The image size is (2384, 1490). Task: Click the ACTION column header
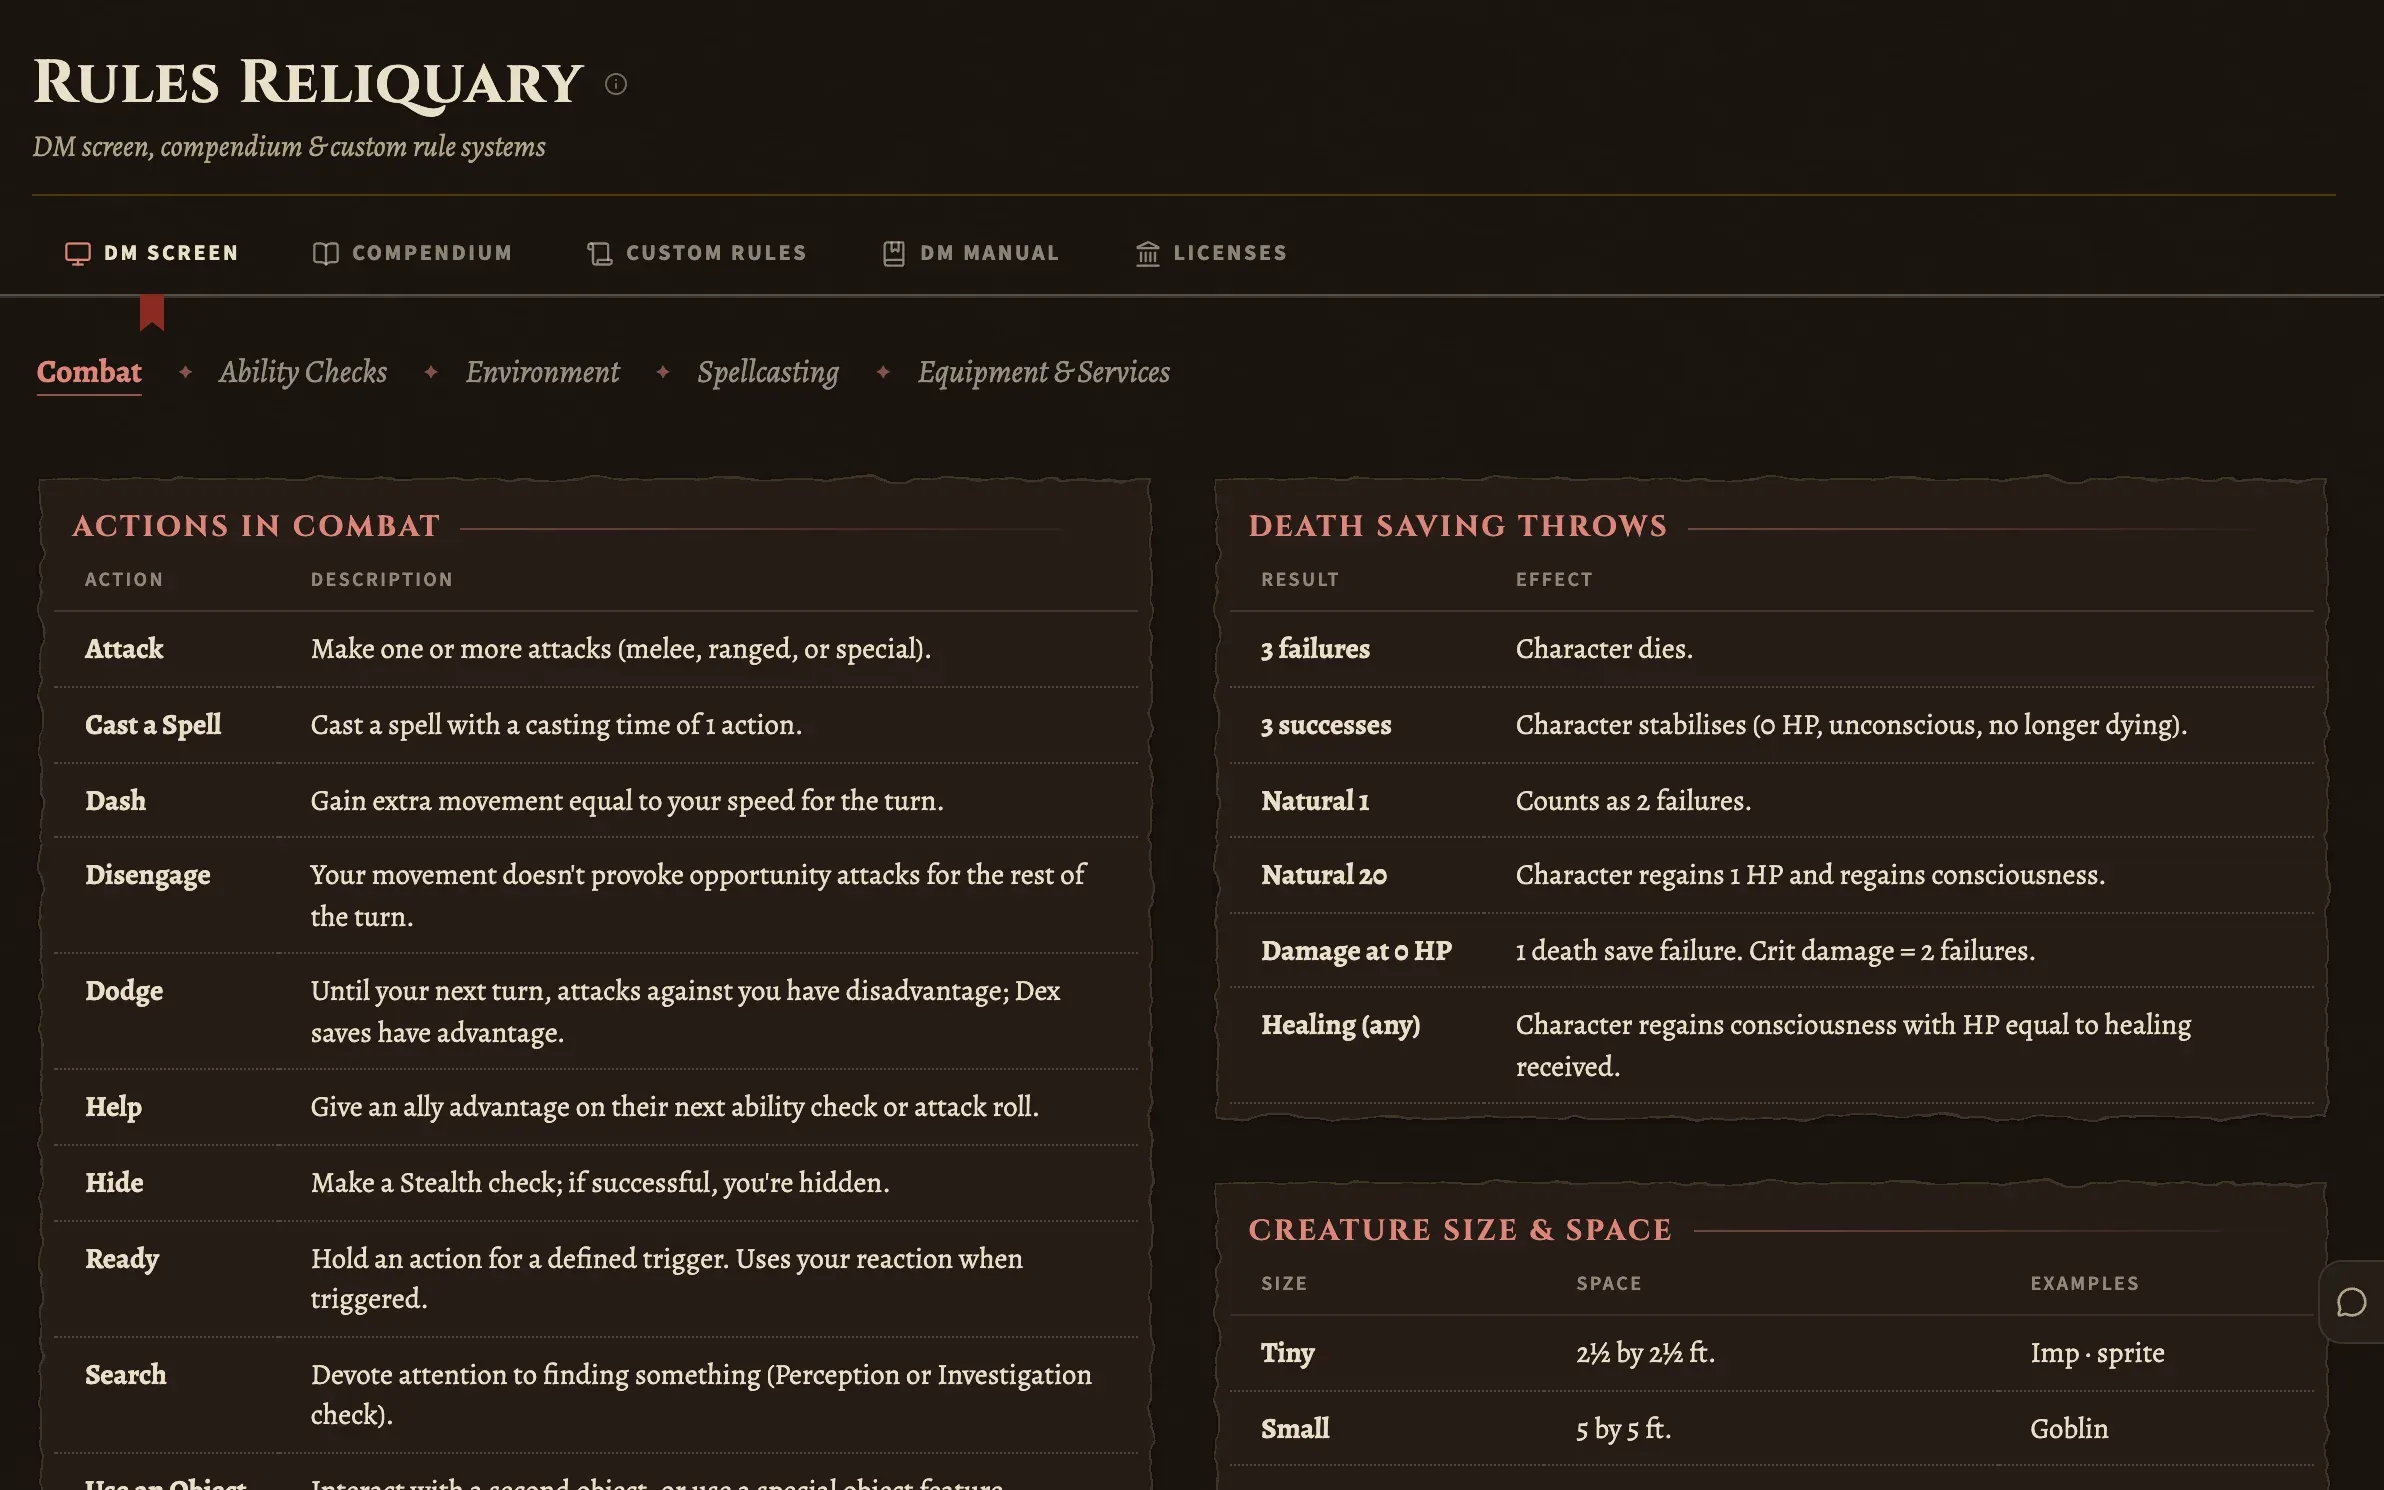click(x=124, y=580)
